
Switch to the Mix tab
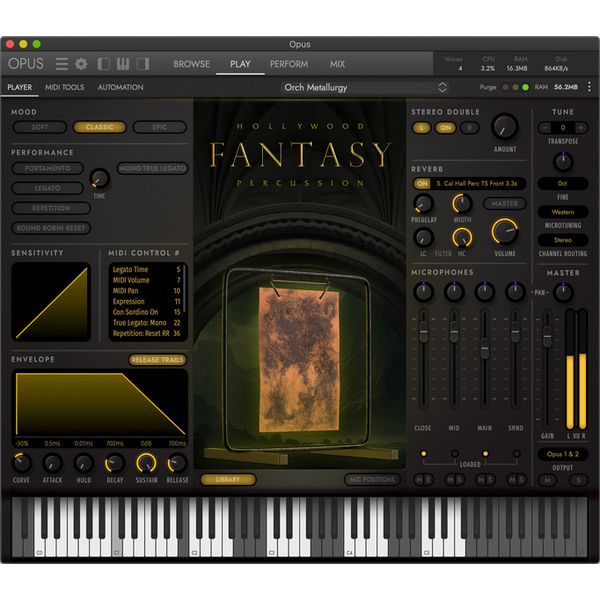point(337,64)
